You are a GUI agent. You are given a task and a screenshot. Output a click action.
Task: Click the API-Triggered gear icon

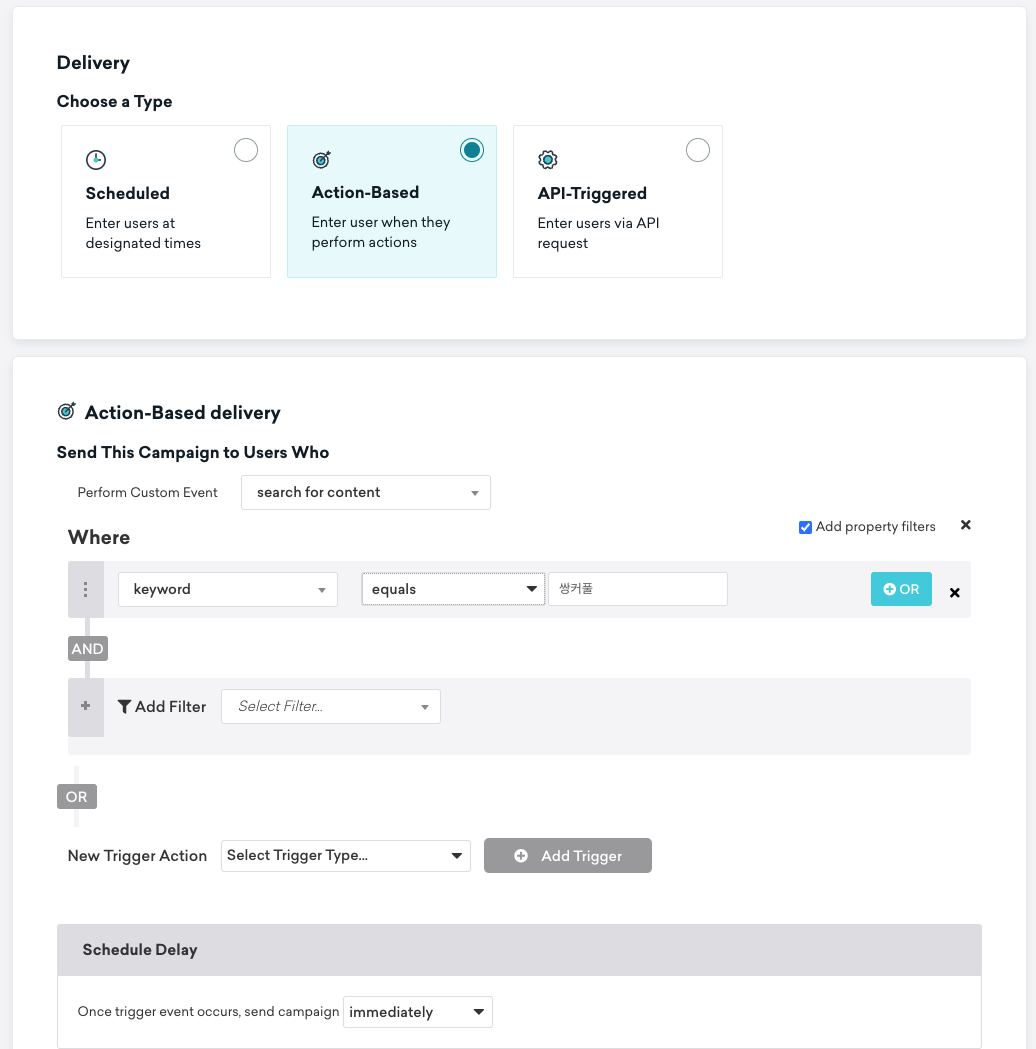pos(548,160)
